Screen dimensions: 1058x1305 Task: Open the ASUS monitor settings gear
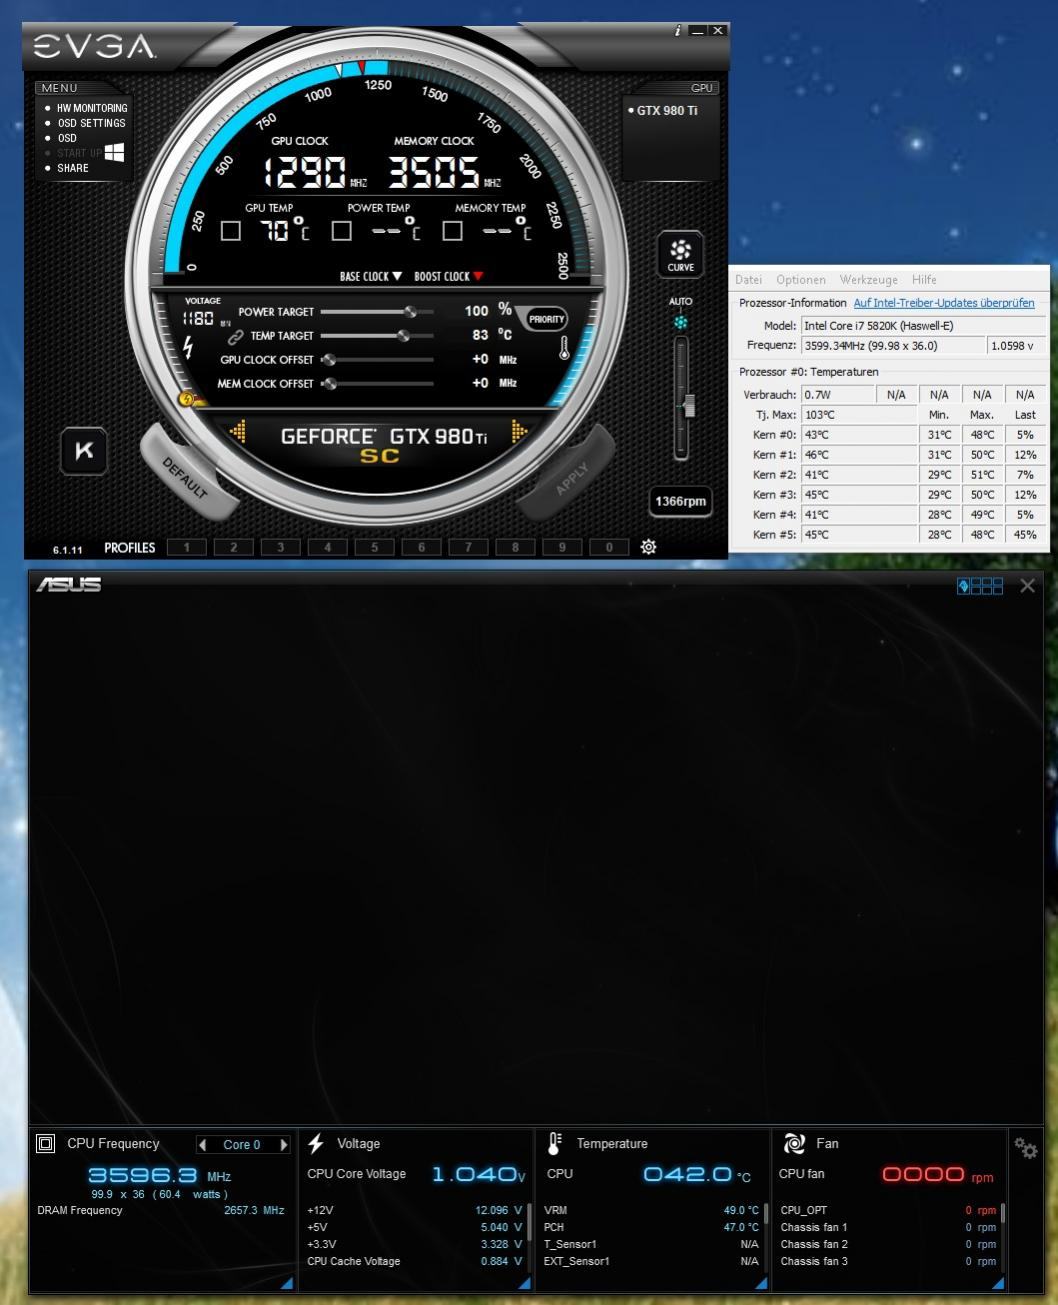1026,1149
